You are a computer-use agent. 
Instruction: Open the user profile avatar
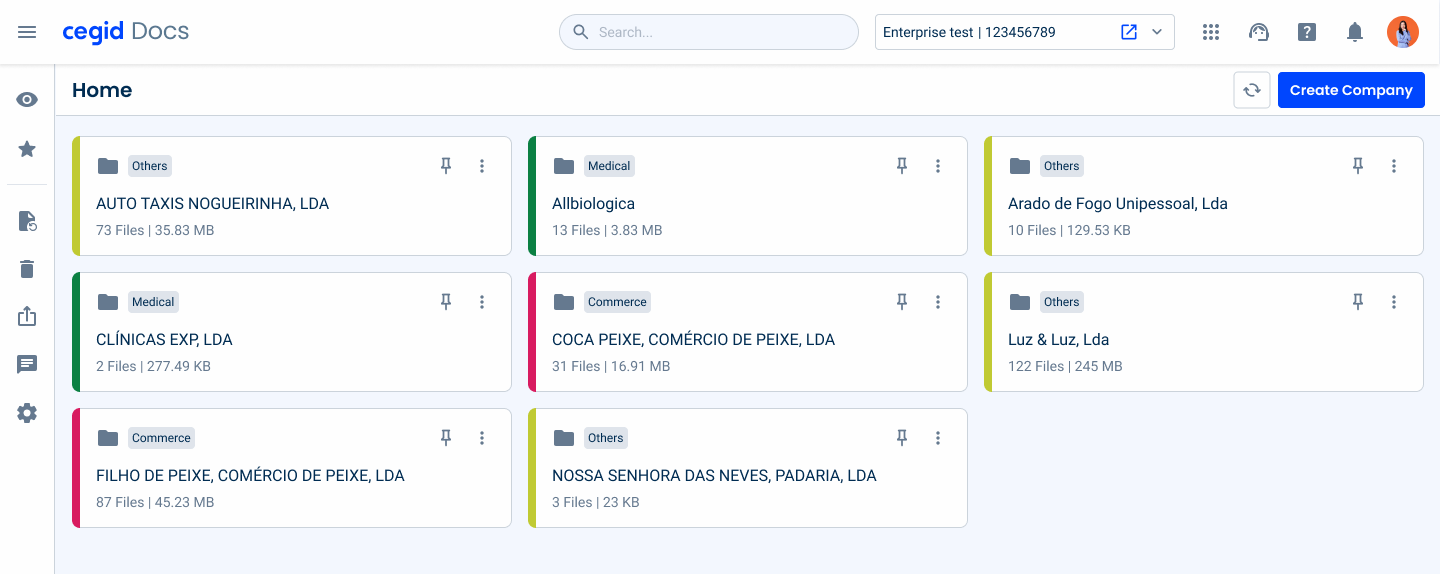[1403, 32]
